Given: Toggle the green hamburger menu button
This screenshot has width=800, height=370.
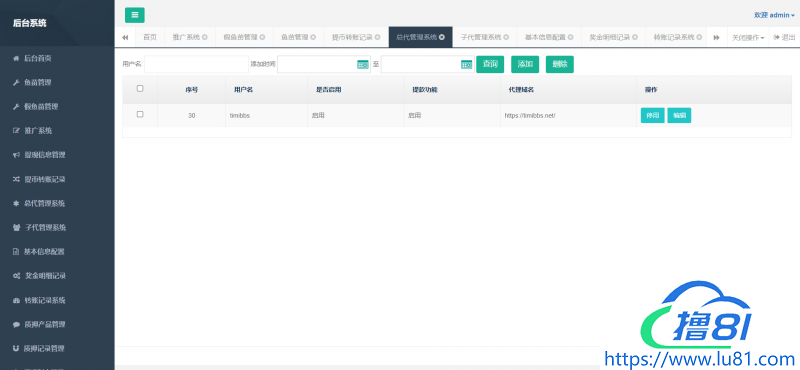Looking at the screenshot, I should coord(135,15).
